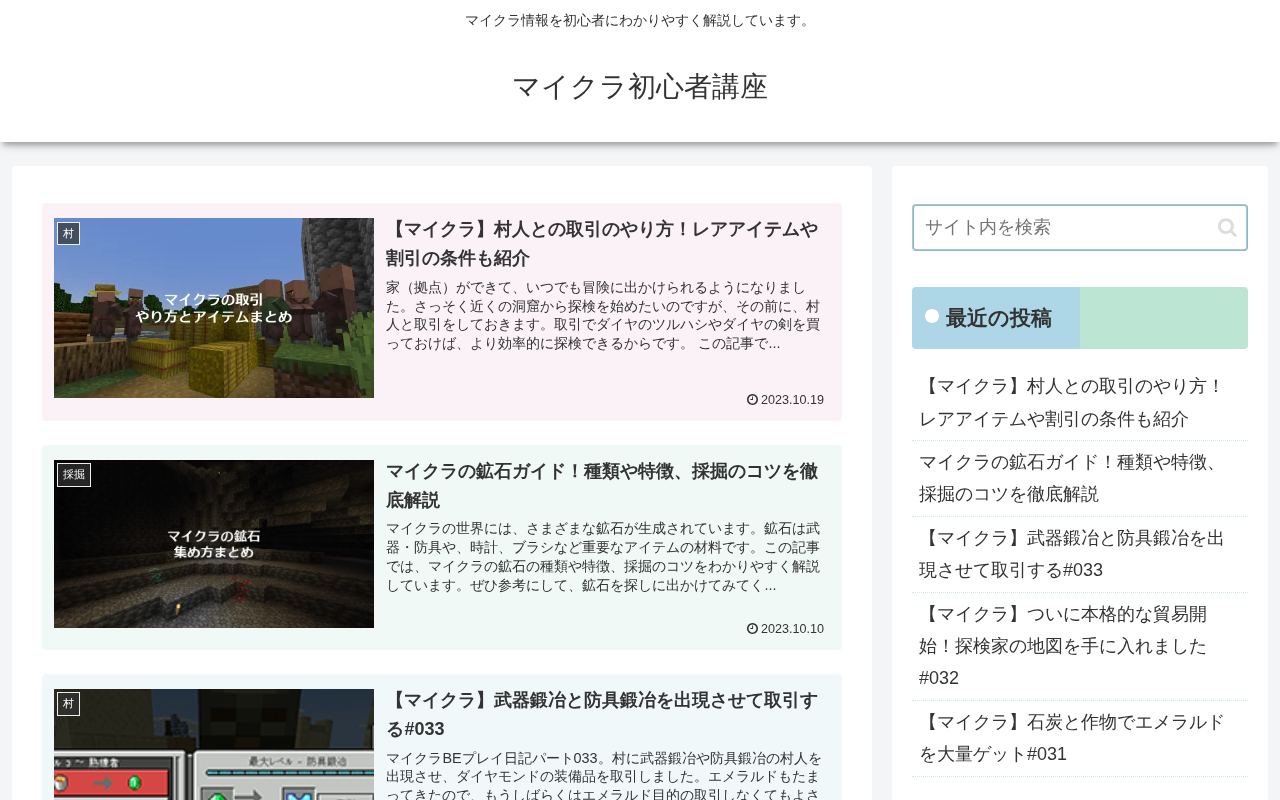Image resolution: width=1280 pixels, height=800 pixels.
Task: Click the 村 tag on the blacksmith post thumbnail
Action: tap(68, 704)
